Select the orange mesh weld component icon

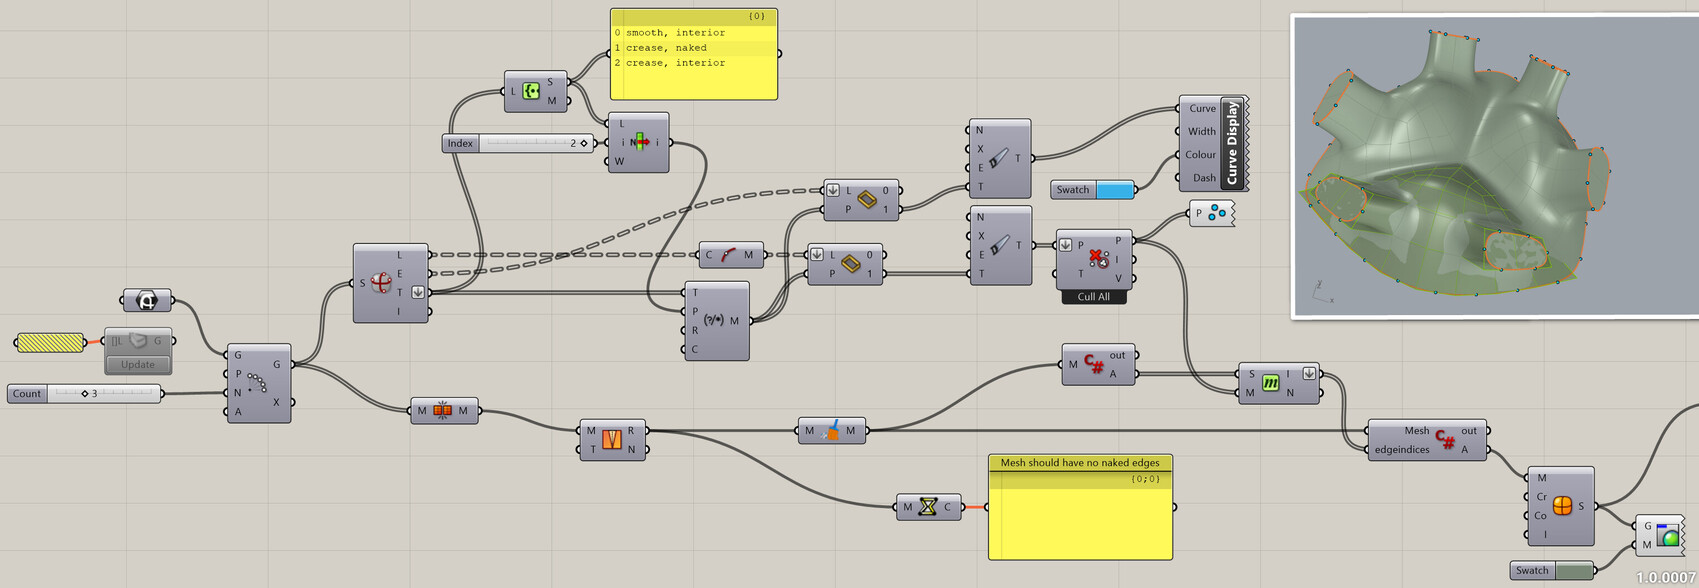click(x=443, y=411)
